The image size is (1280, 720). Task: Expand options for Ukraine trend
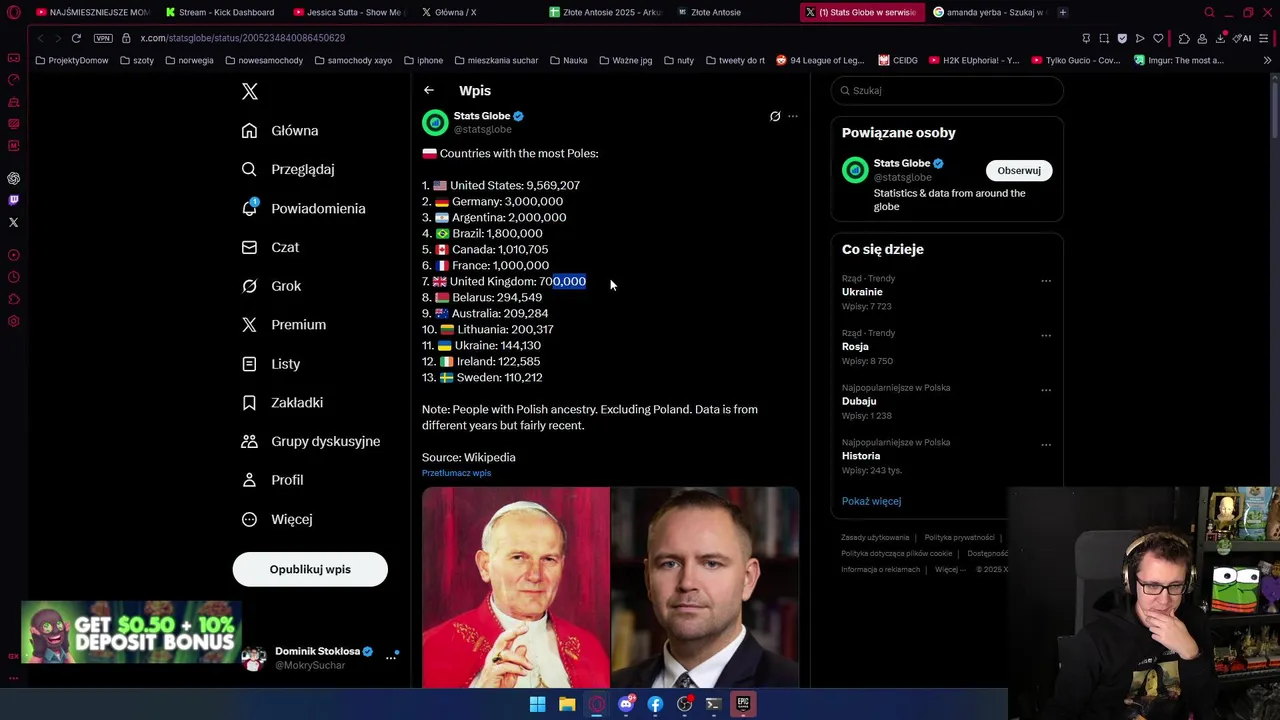[1046, 281]
